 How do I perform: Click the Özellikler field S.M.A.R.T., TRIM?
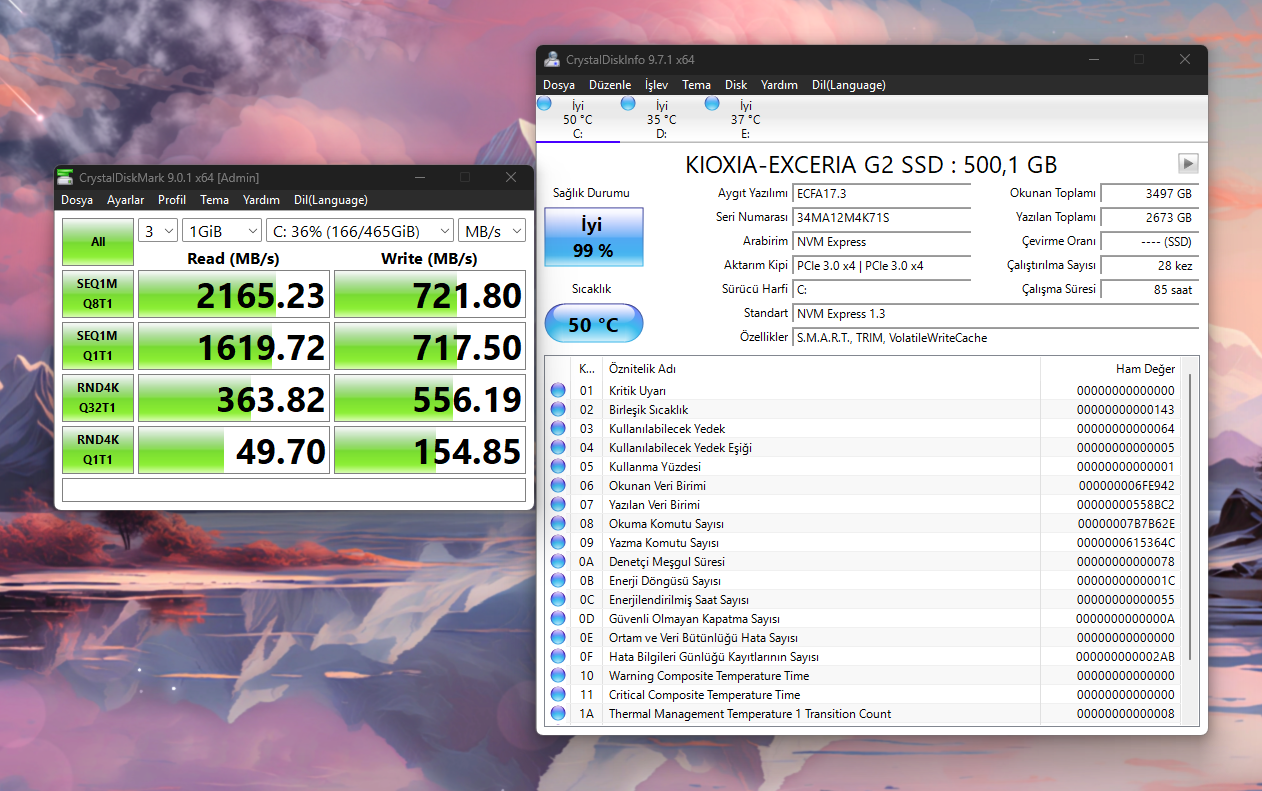click(x=995, y=337)
